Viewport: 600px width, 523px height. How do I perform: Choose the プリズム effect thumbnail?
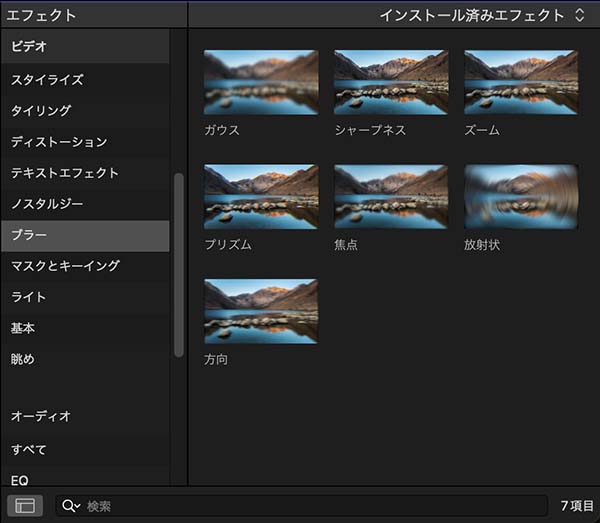point(261,197)
